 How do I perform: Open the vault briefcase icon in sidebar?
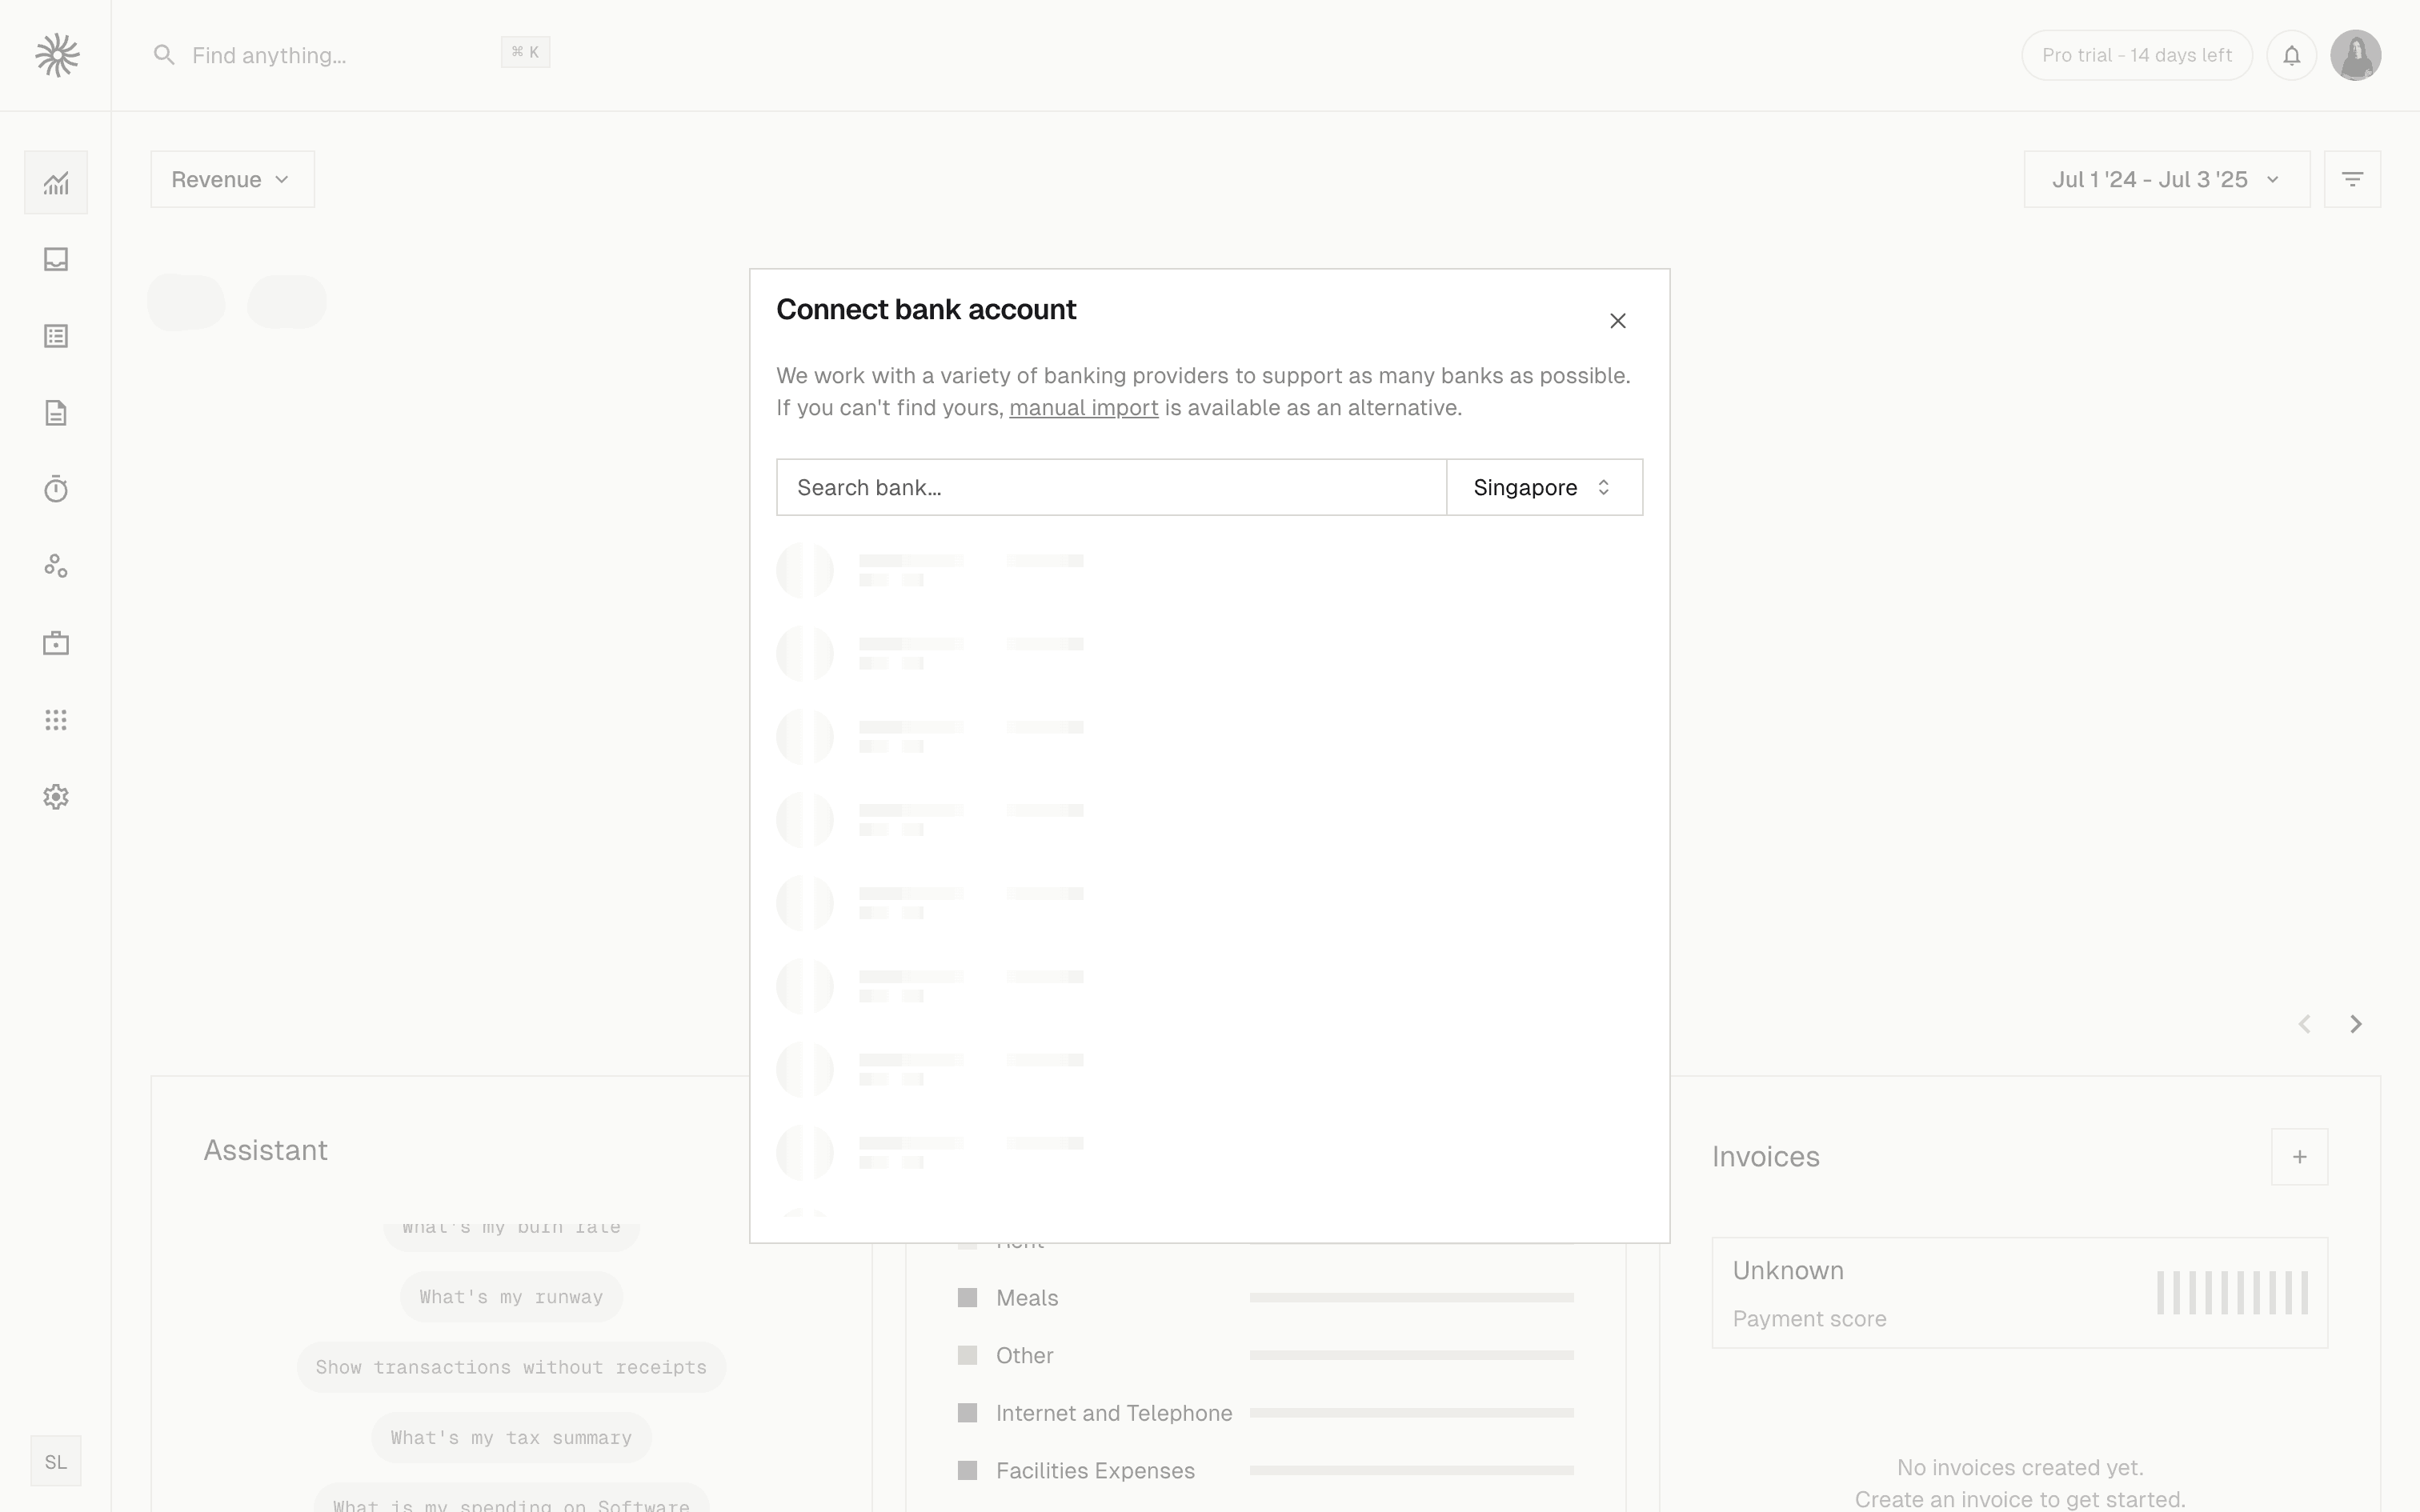click(56, 643)
